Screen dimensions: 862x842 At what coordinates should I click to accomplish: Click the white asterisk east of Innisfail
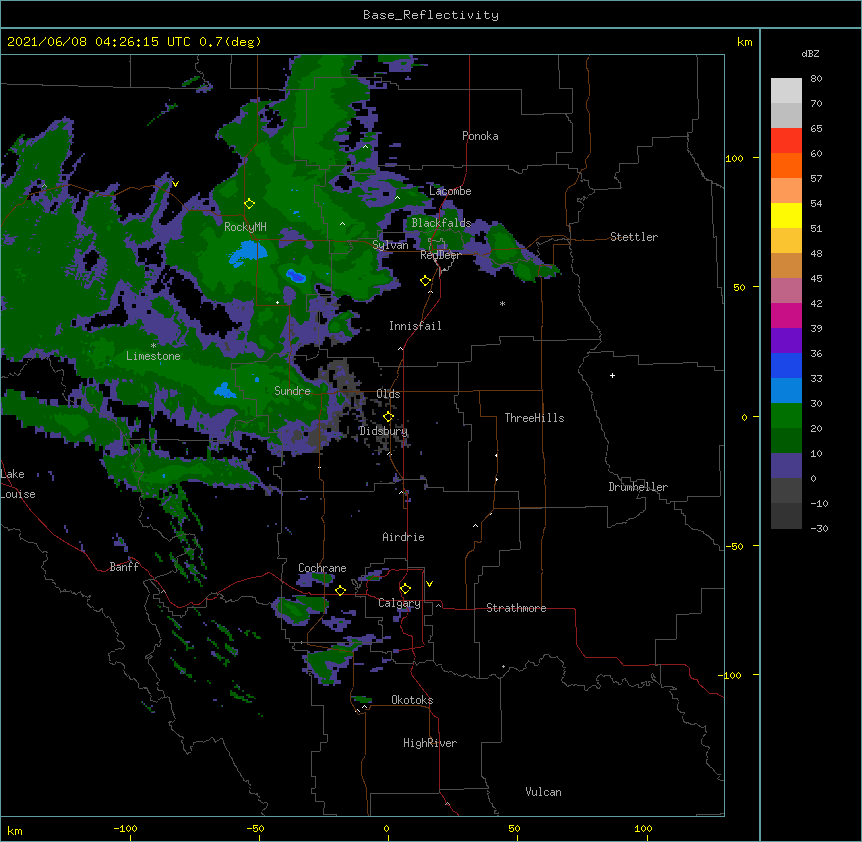(x=502, y=303)
